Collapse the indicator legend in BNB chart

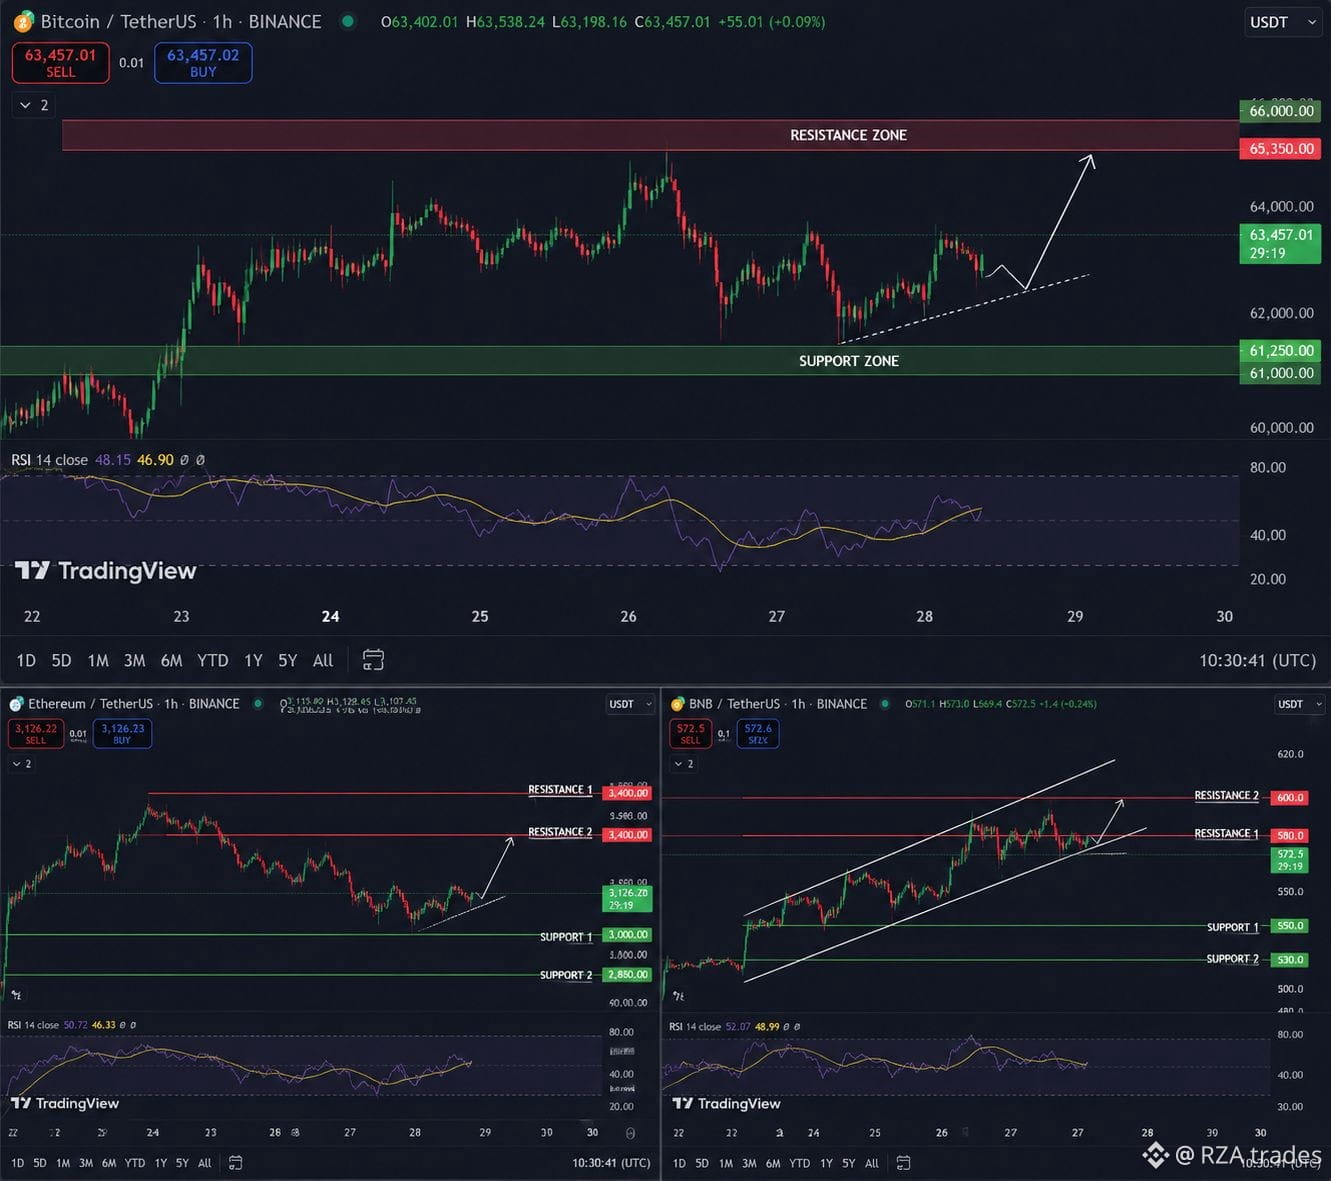pos(684,764)
